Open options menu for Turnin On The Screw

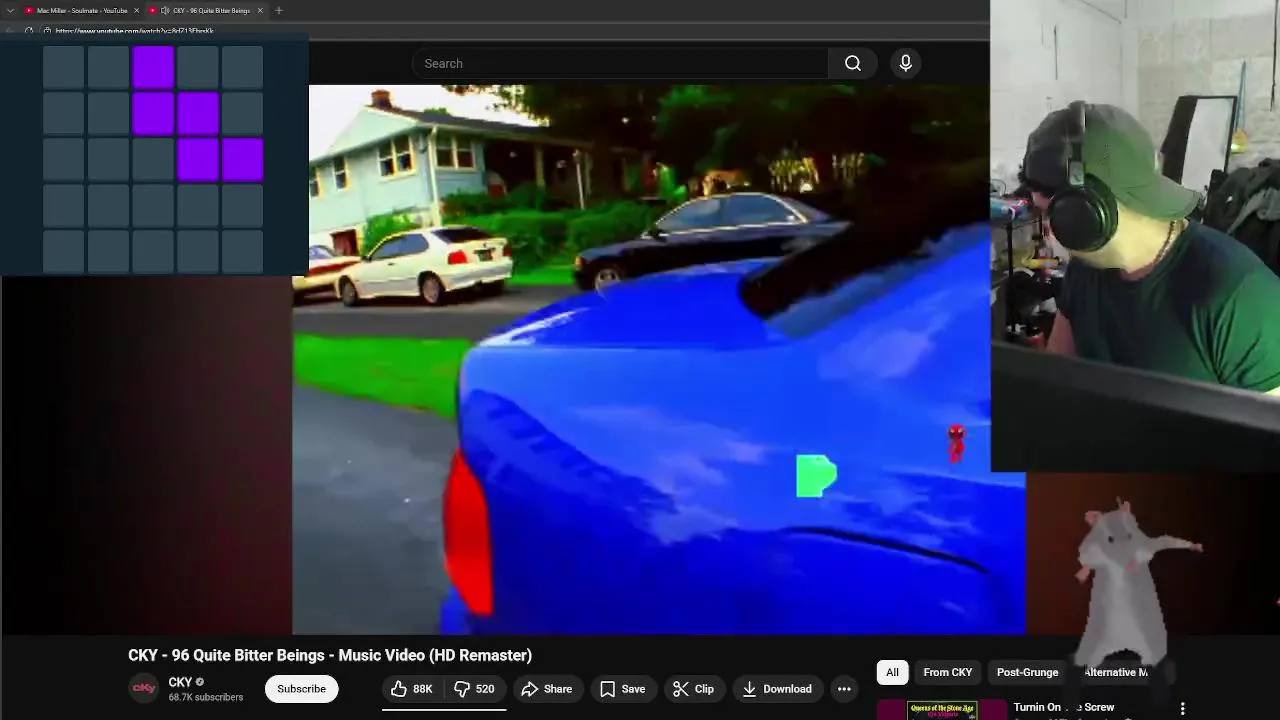1182,709
